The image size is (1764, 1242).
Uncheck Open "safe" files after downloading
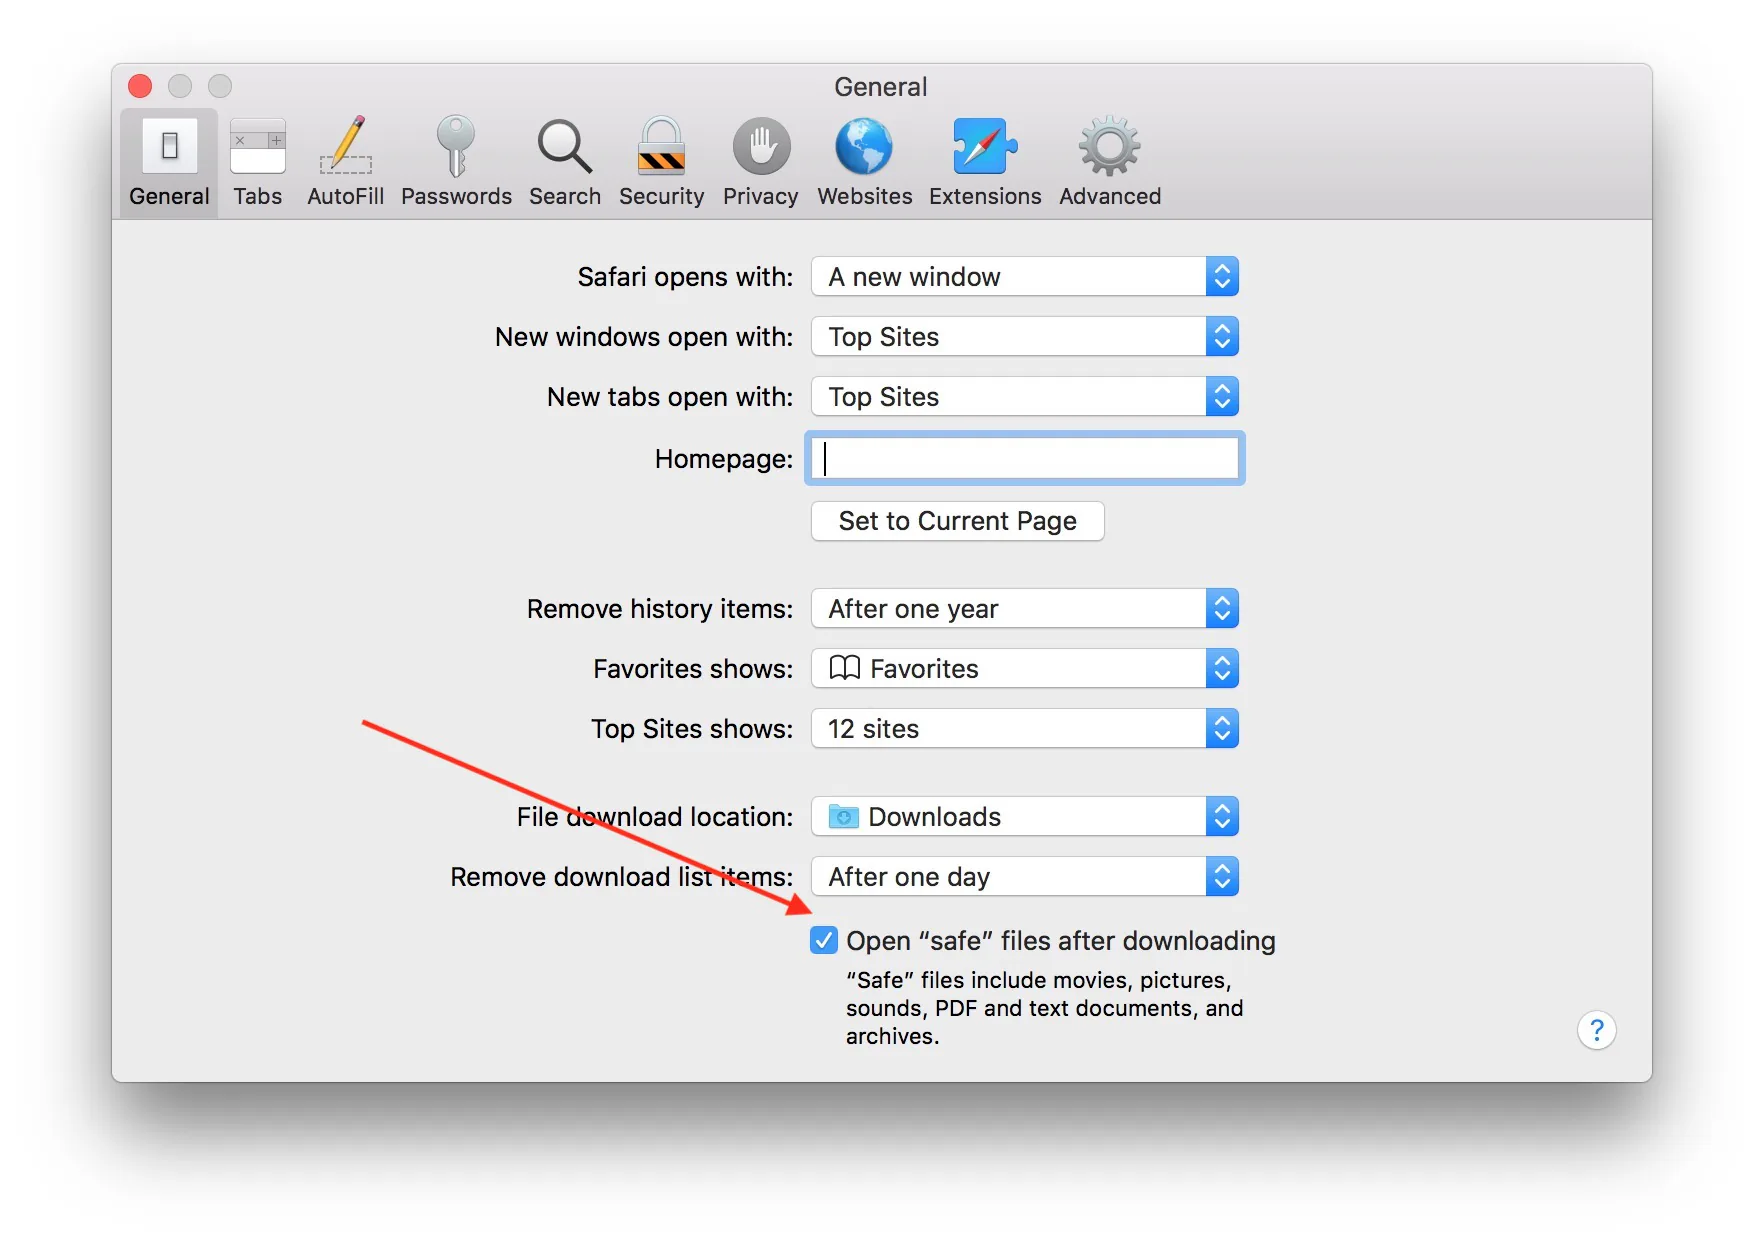[824, 940]
